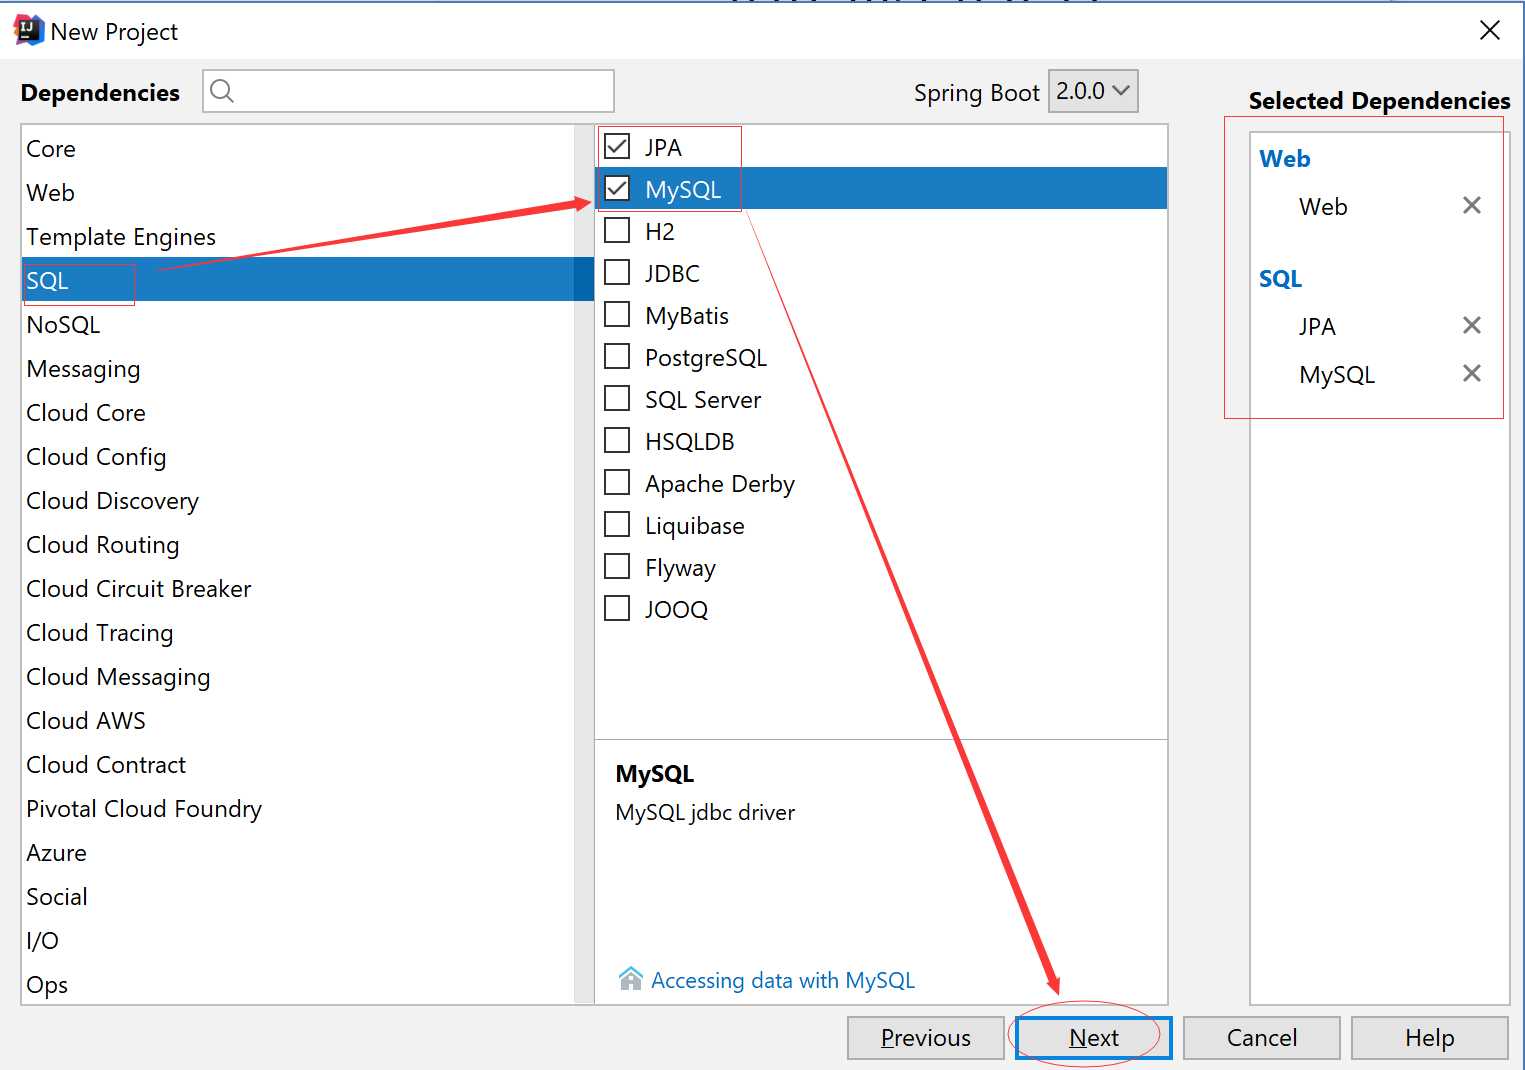Enable the PostgreSQL checkbox
Screen dimensions: 1525x1070
pyautogui.click(x=617, y=356)
